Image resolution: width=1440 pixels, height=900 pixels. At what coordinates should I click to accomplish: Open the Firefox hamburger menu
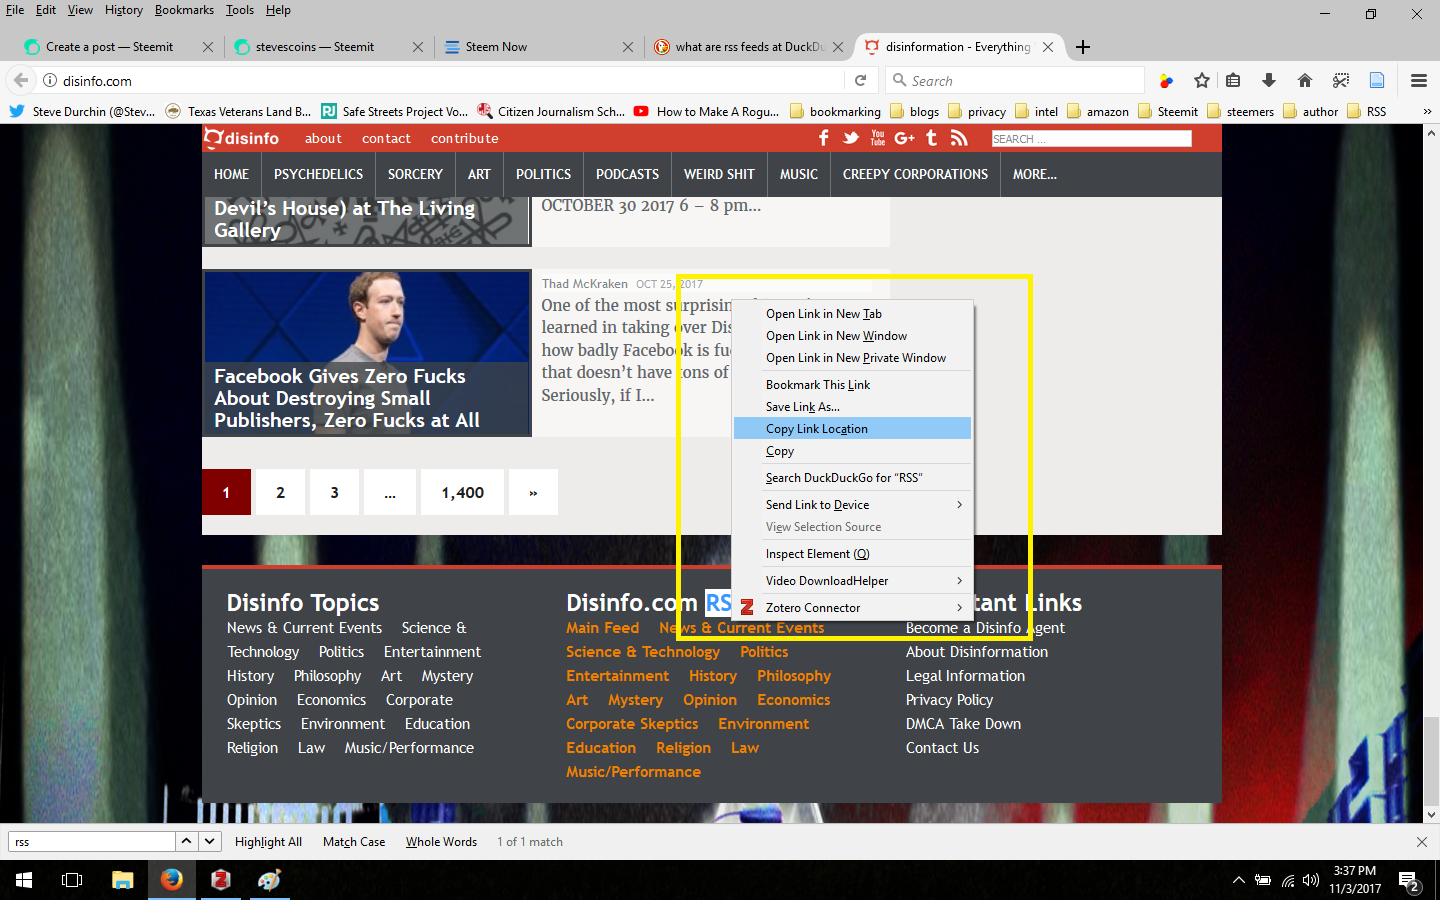1418,80
